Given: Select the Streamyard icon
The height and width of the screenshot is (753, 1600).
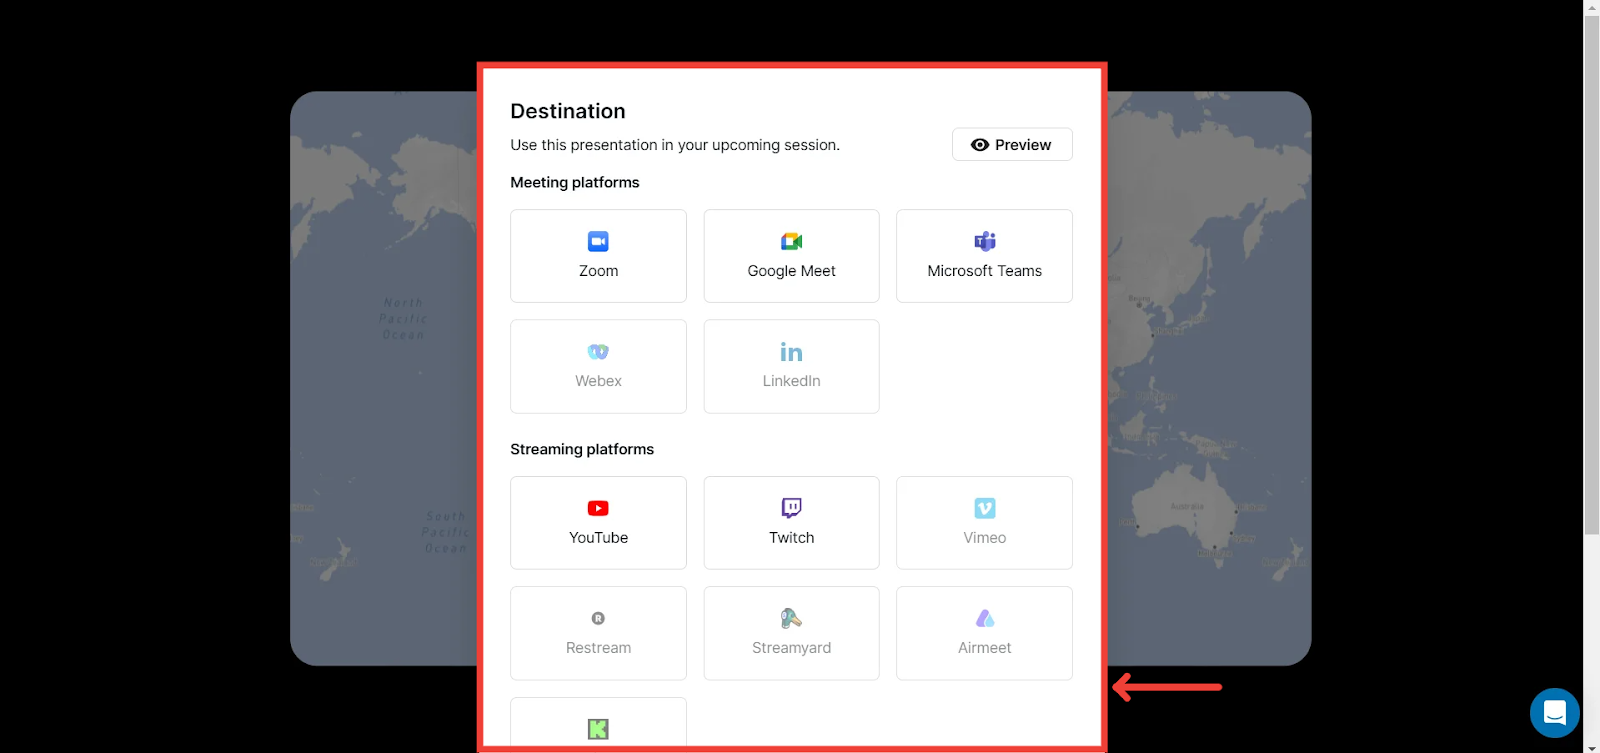Looking at the screenshot, I should point(791,619).
